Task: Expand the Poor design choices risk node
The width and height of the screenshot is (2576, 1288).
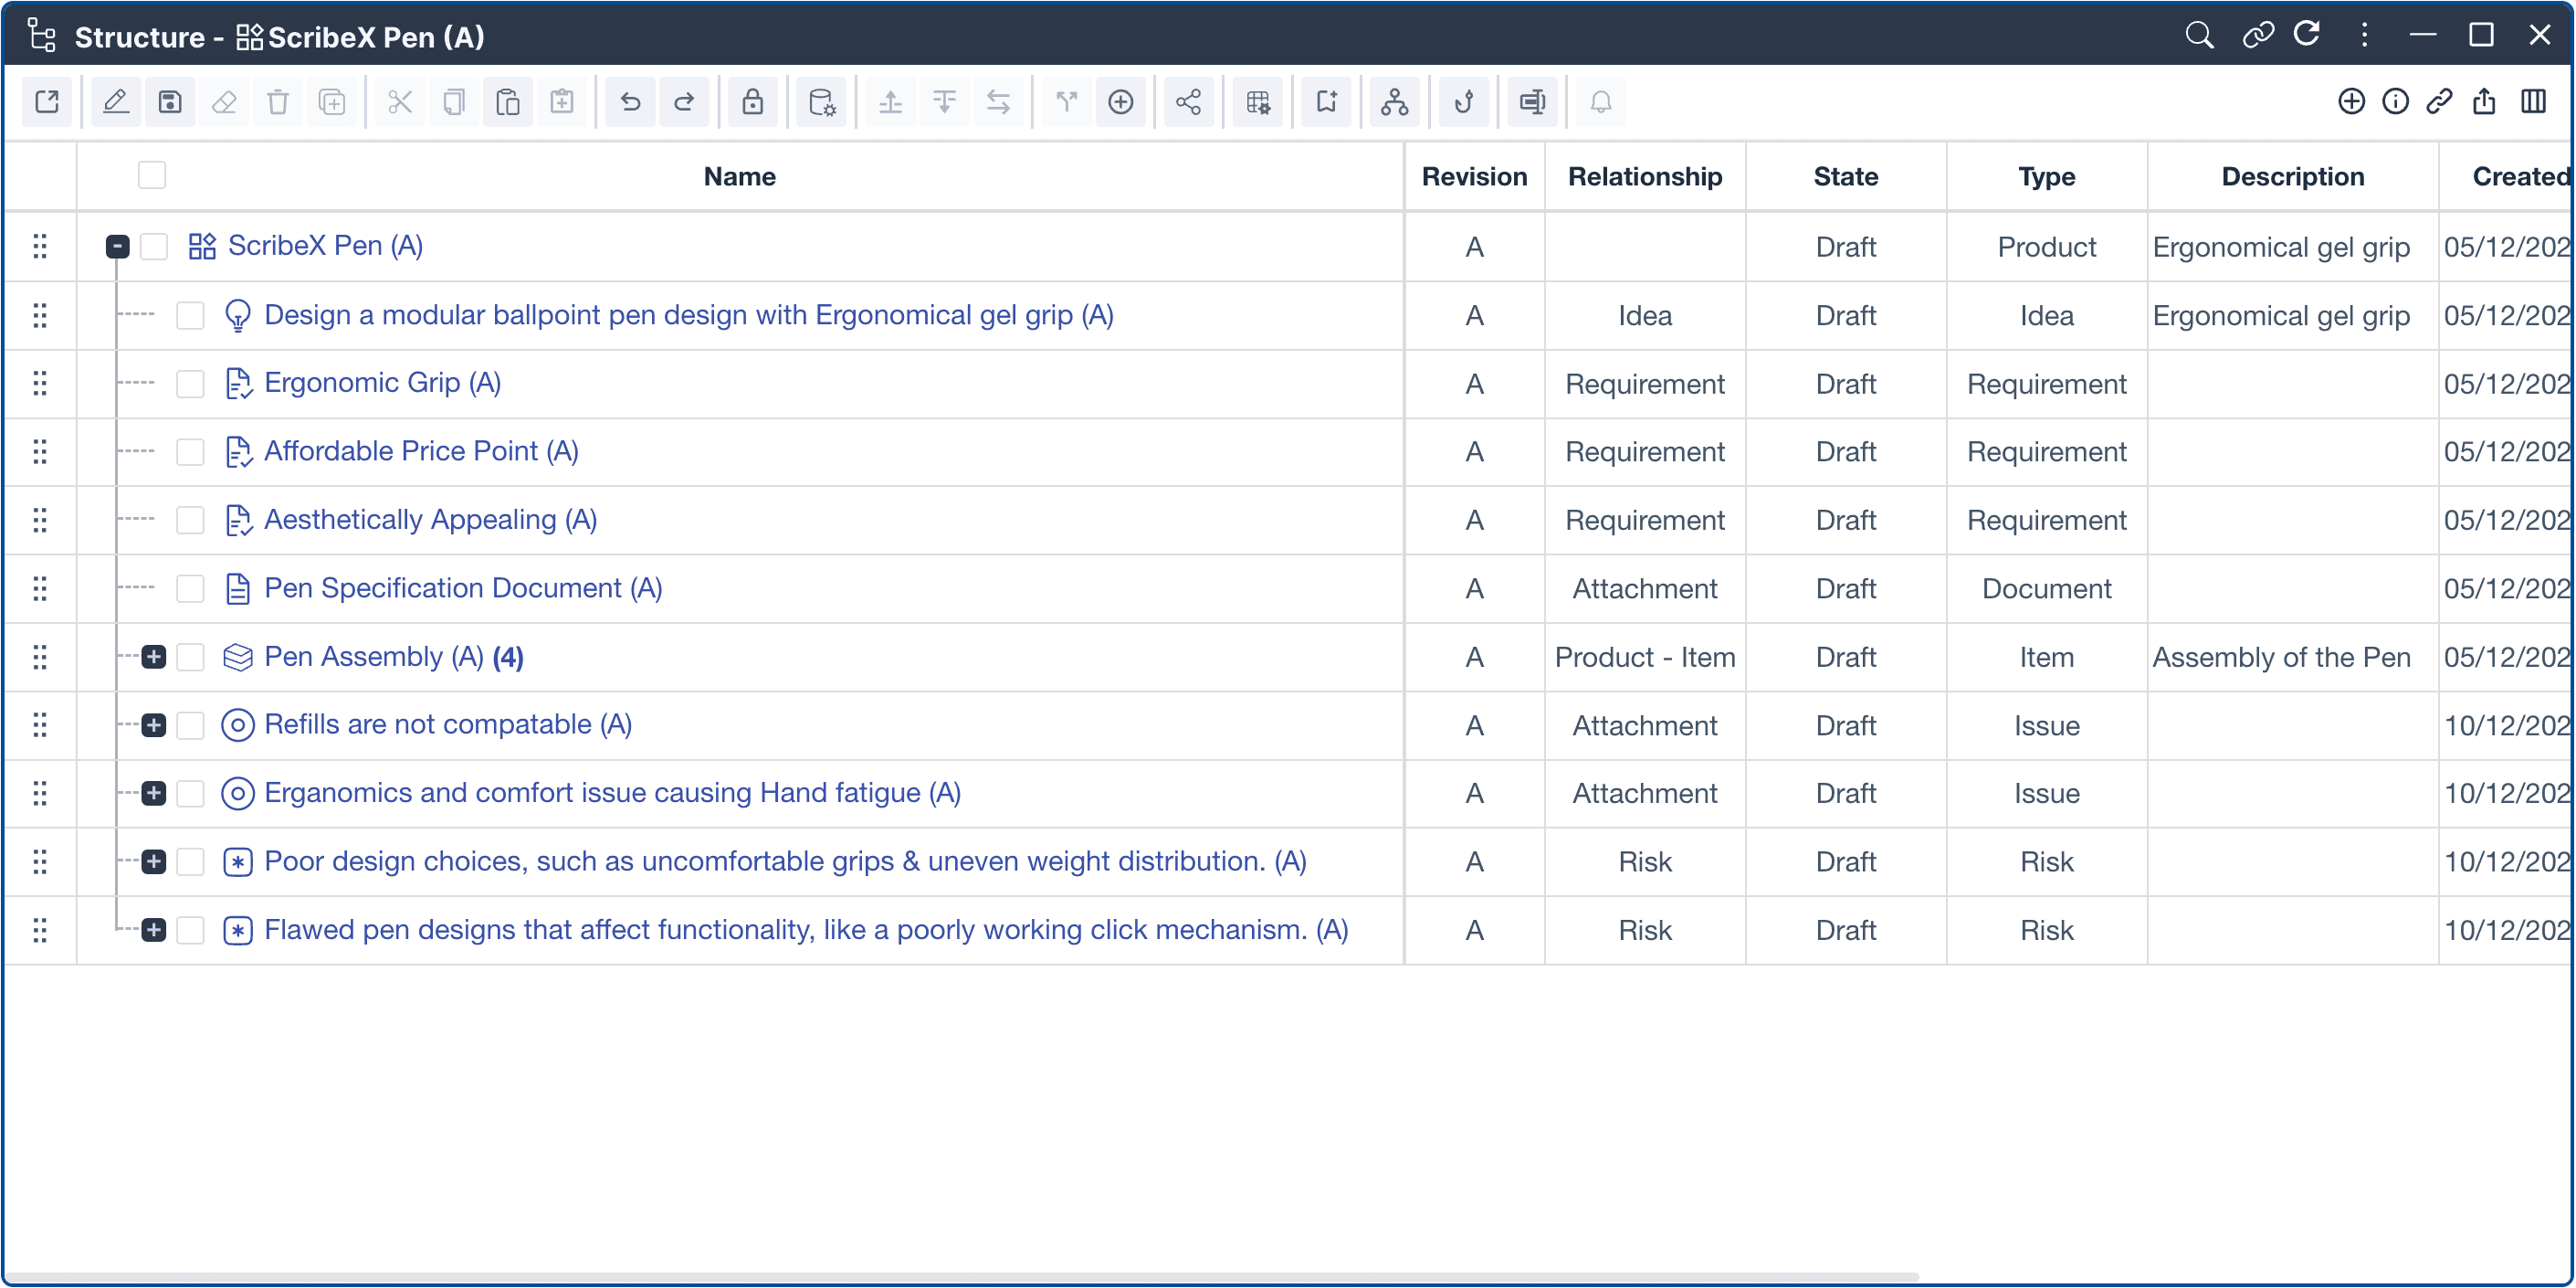Action: 153,862
